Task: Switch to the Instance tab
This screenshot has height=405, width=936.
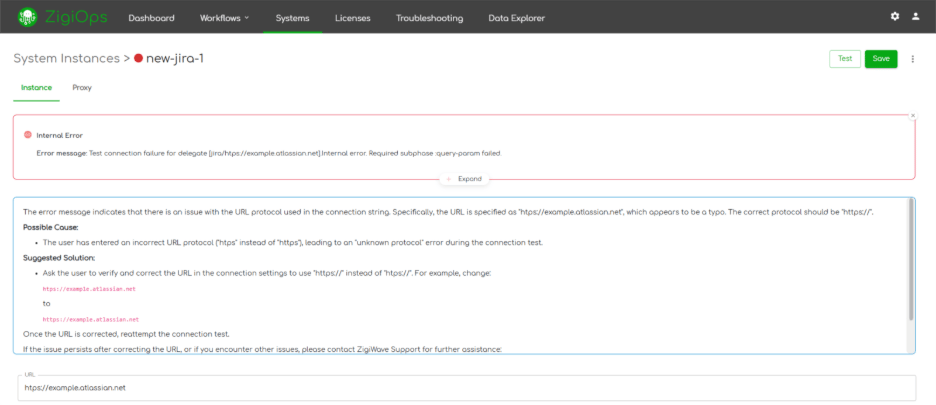Action: tap(36, 88)
